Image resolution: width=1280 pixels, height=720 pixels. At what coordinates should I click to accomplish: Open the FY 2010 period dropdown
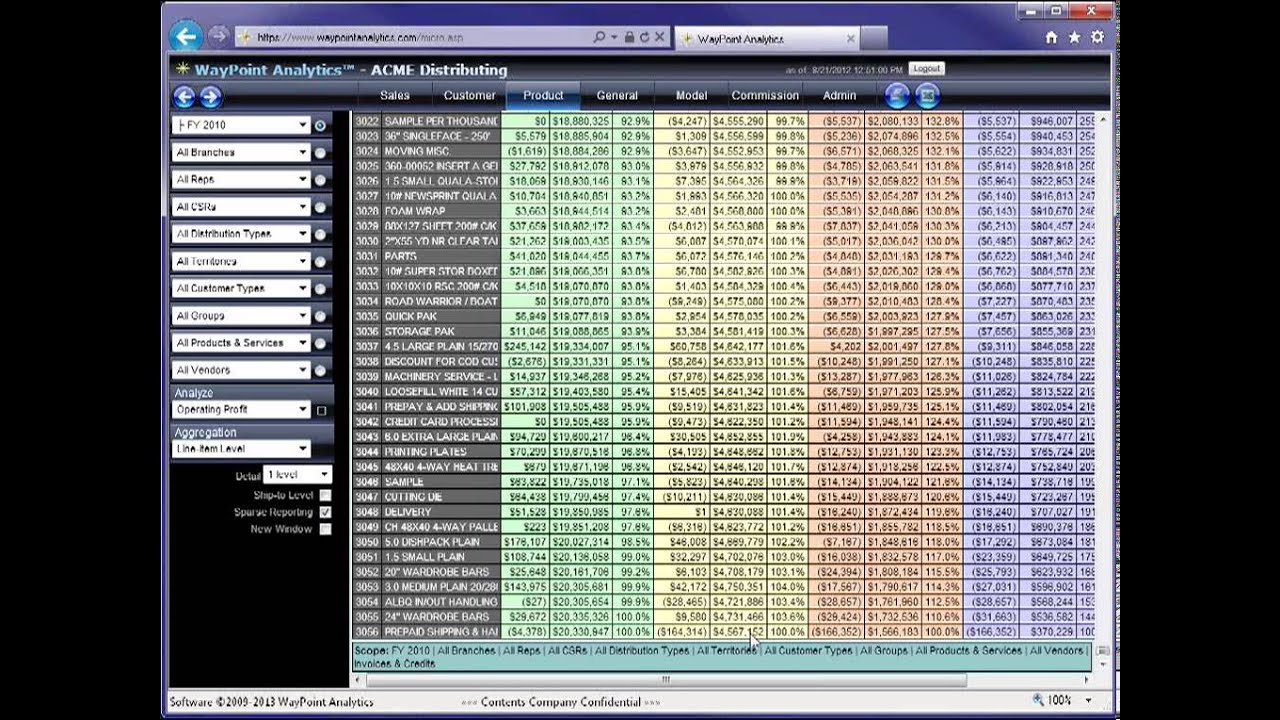click(x=240, y=125)
